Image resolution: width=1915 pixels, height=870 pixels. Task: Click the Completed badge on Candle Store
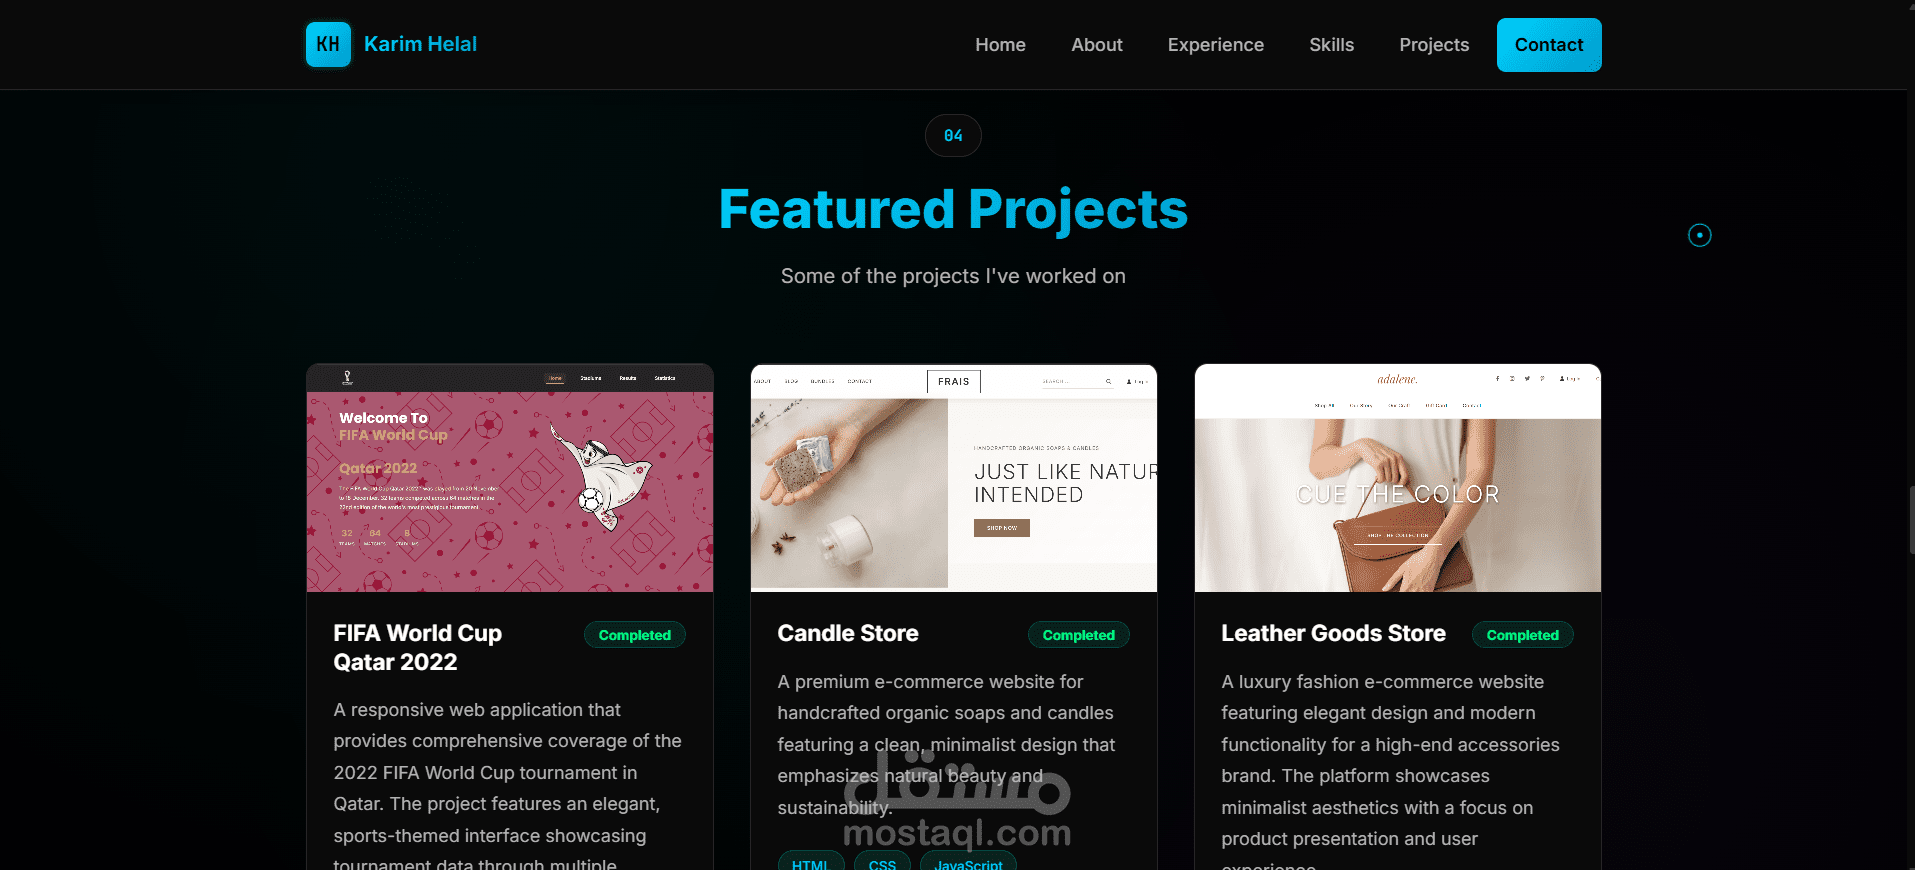pyautogui.click(x=1078, y=635)
